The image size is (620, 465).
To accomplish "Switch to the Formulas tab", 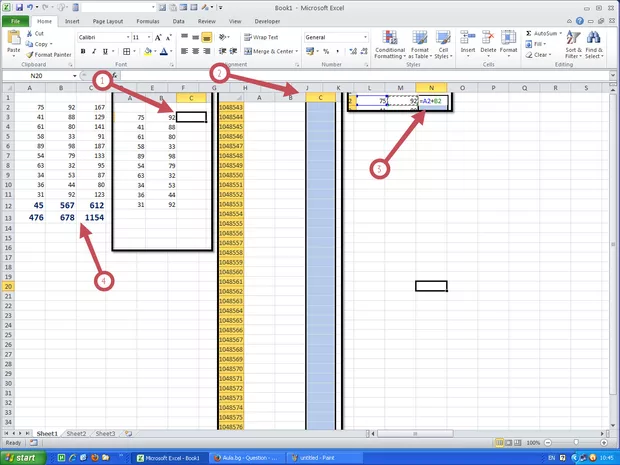I will click(x=148, y=21).
